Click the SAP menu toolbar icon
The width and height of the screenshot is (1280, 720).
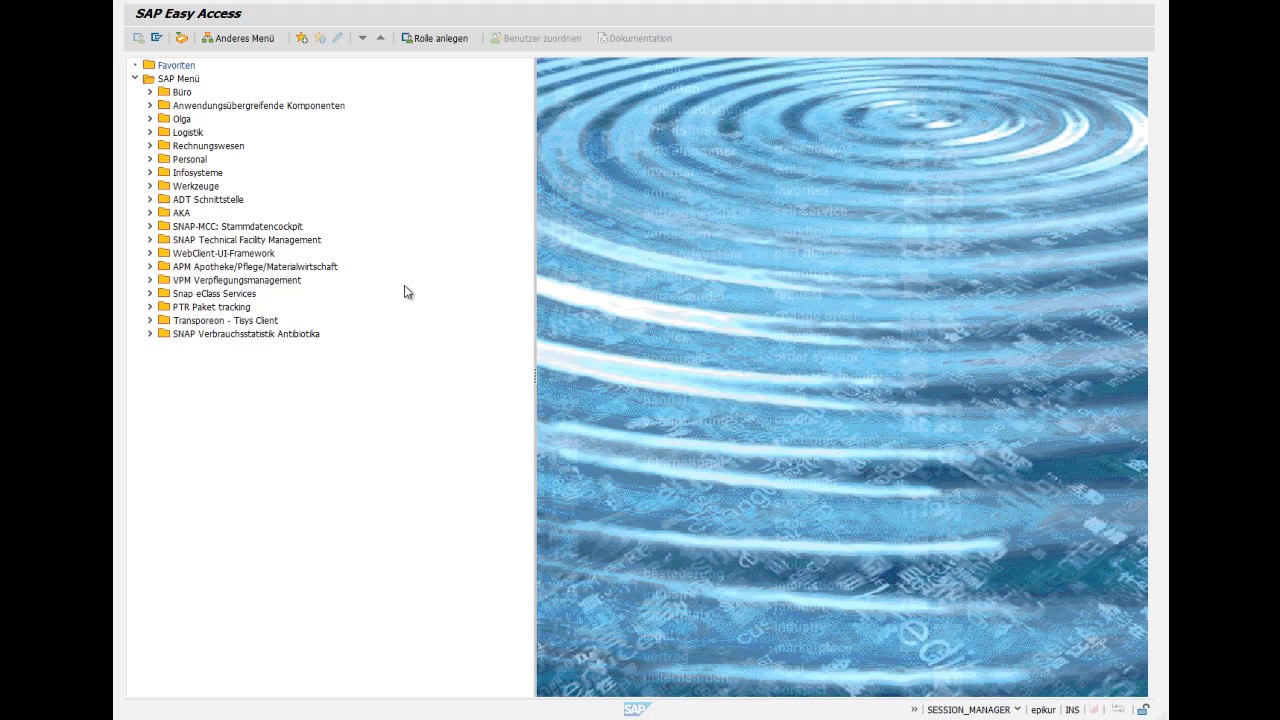coord(157,38)
